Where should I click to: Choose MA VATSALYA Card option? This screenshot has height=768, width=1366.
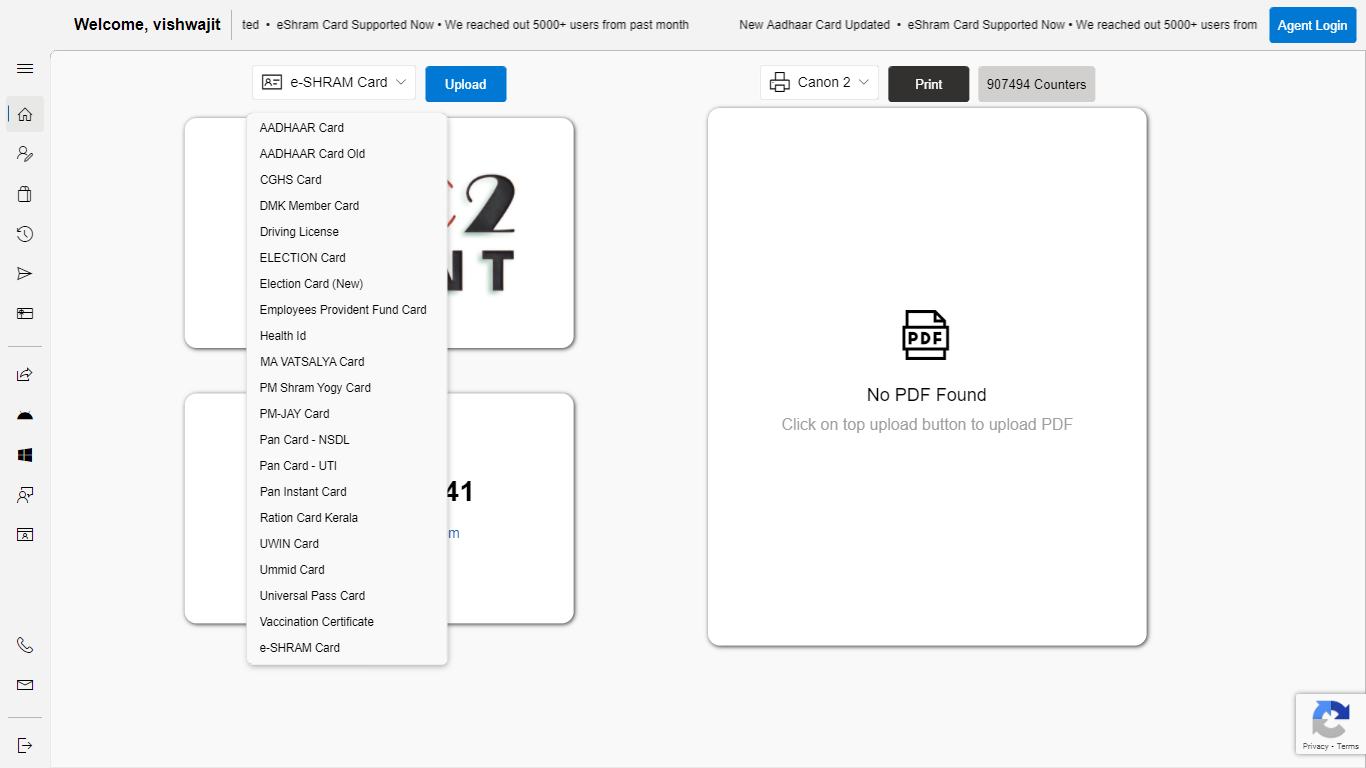(347, 362)
